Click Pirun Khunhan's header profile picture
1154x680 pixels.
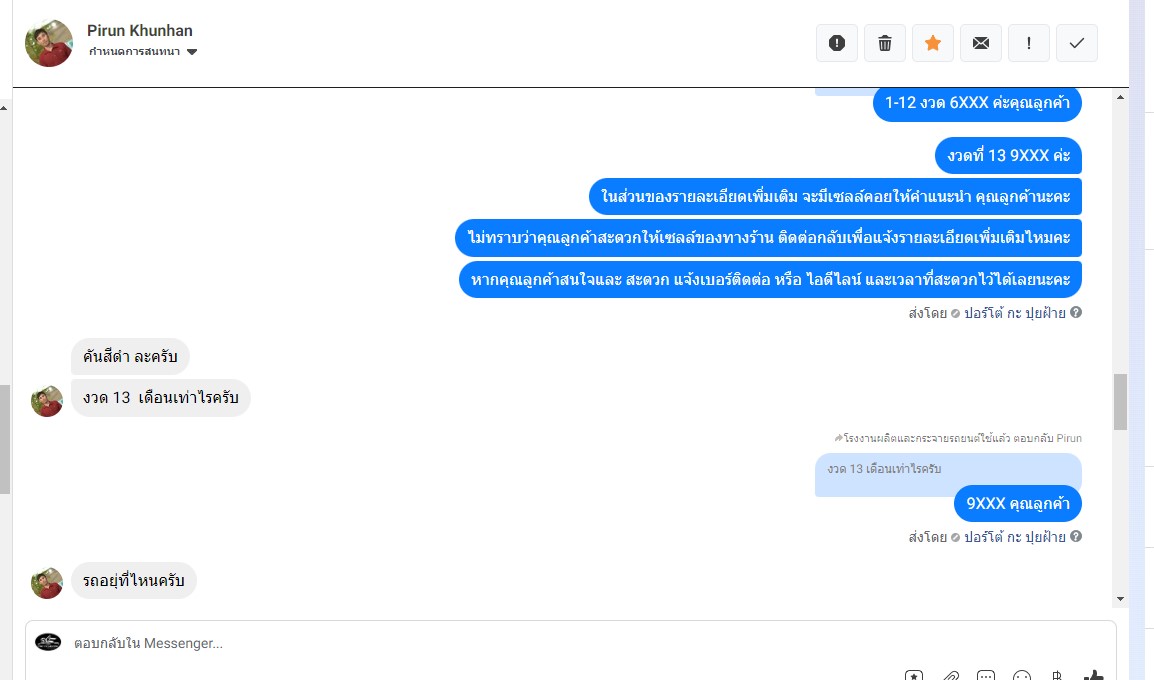click(x=49, y=43)
